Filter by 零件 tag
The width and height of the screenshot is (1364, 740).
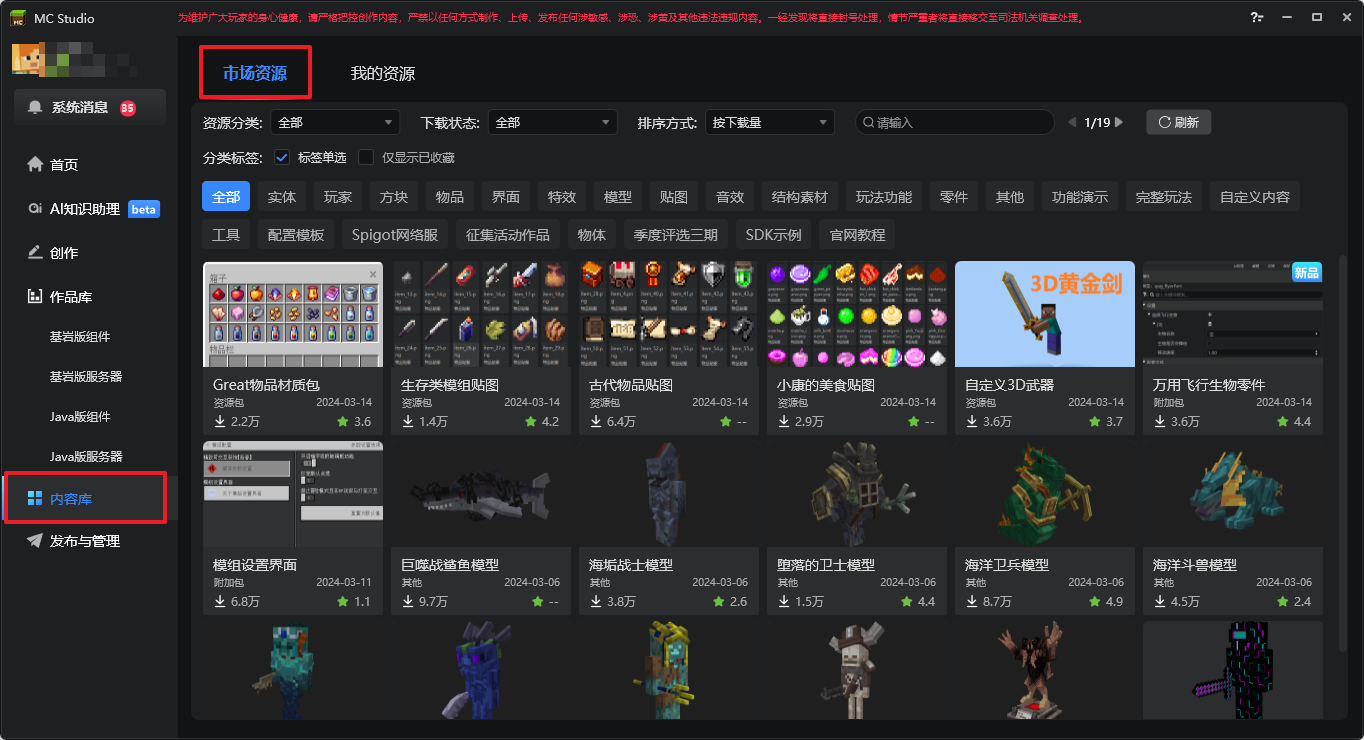tap(954, 197)
